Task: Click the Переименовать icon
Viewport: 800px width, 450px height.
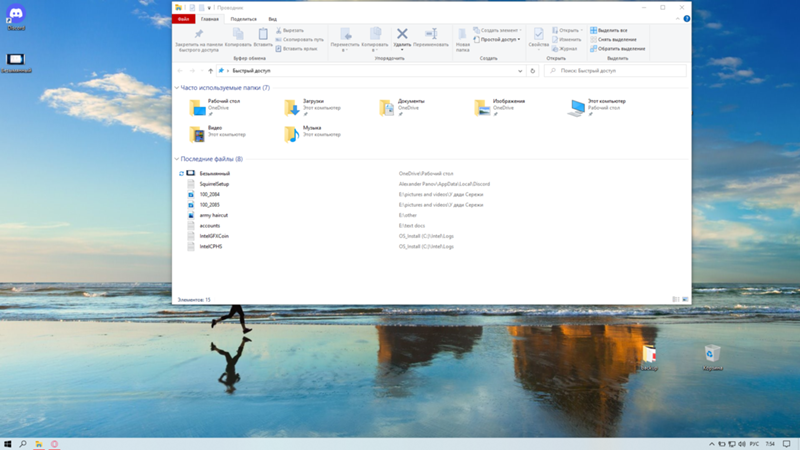Action: tap(431, 34)
